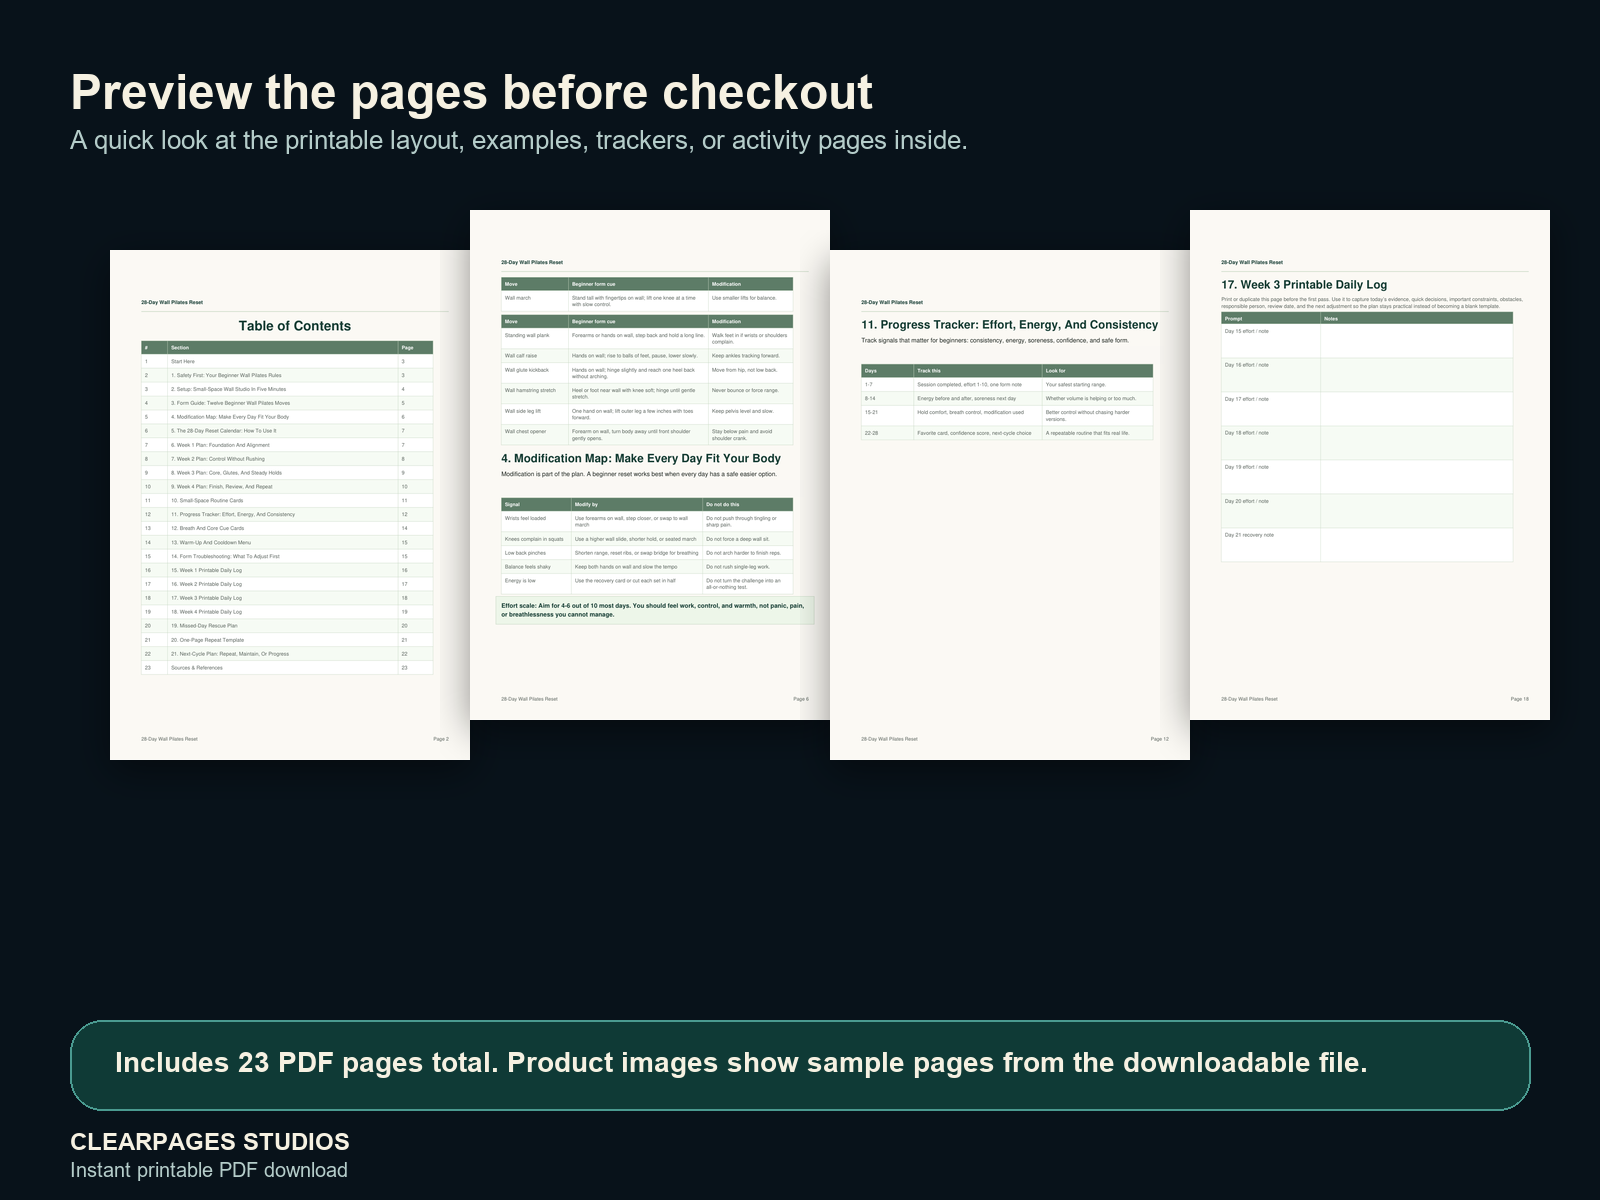Click the 'Preview the pages before checkout' heading

click(472, 92)
